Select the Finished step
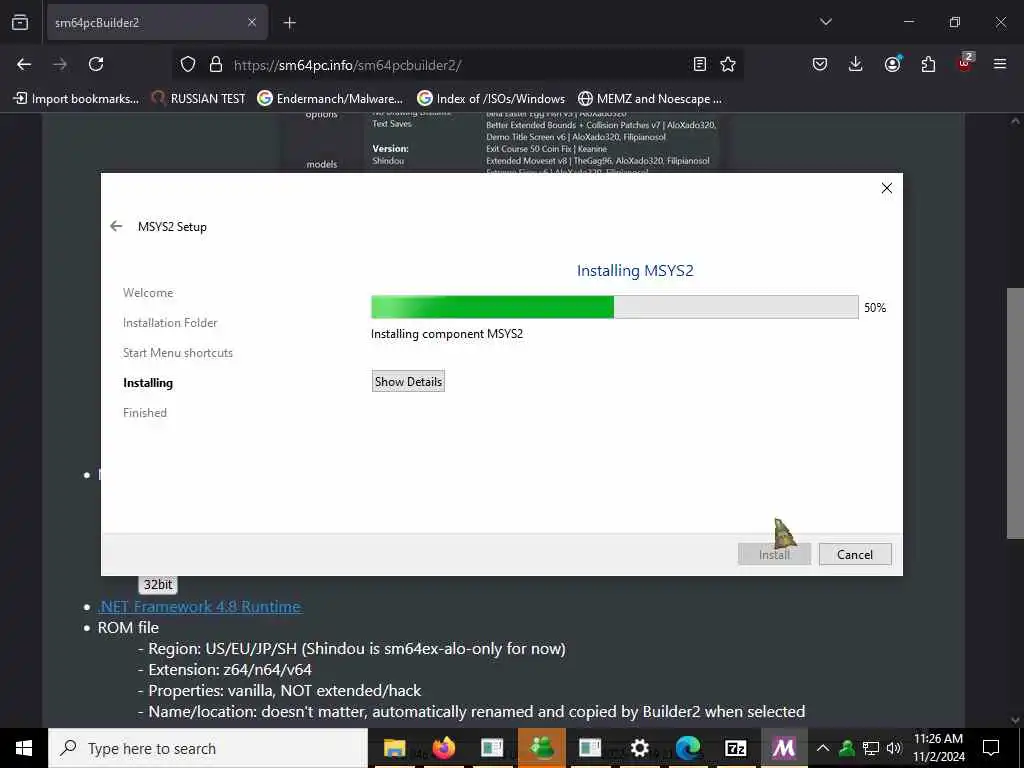Image resolution: width=1024 pixels, height=768 pixels. pos(145,413)
